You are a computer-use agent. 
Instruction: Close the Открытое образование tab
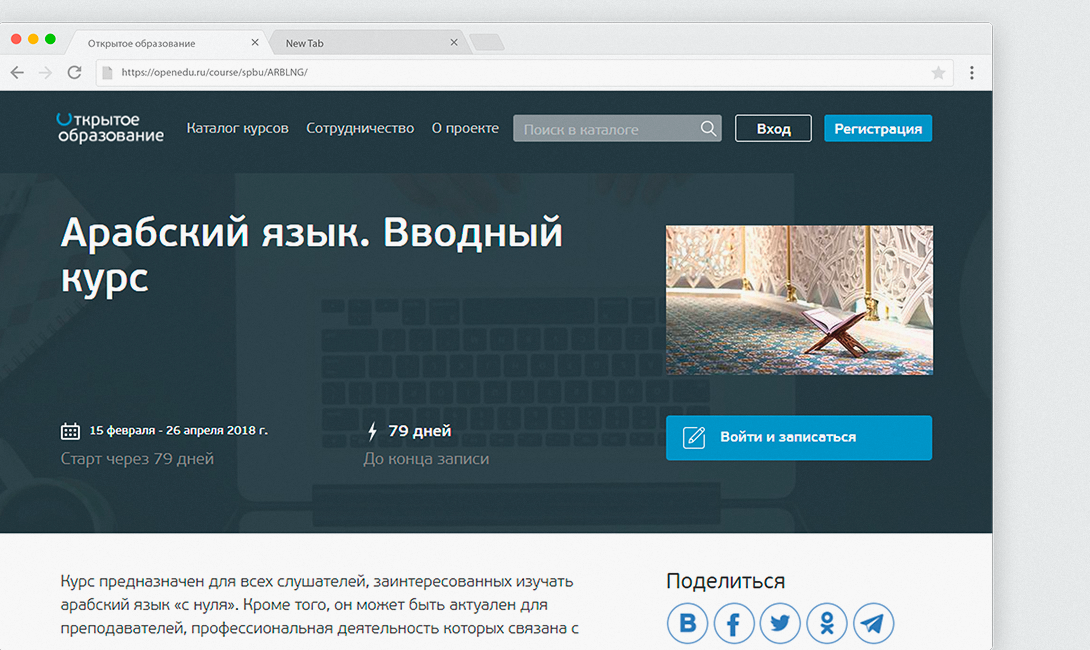pos(255,42)
